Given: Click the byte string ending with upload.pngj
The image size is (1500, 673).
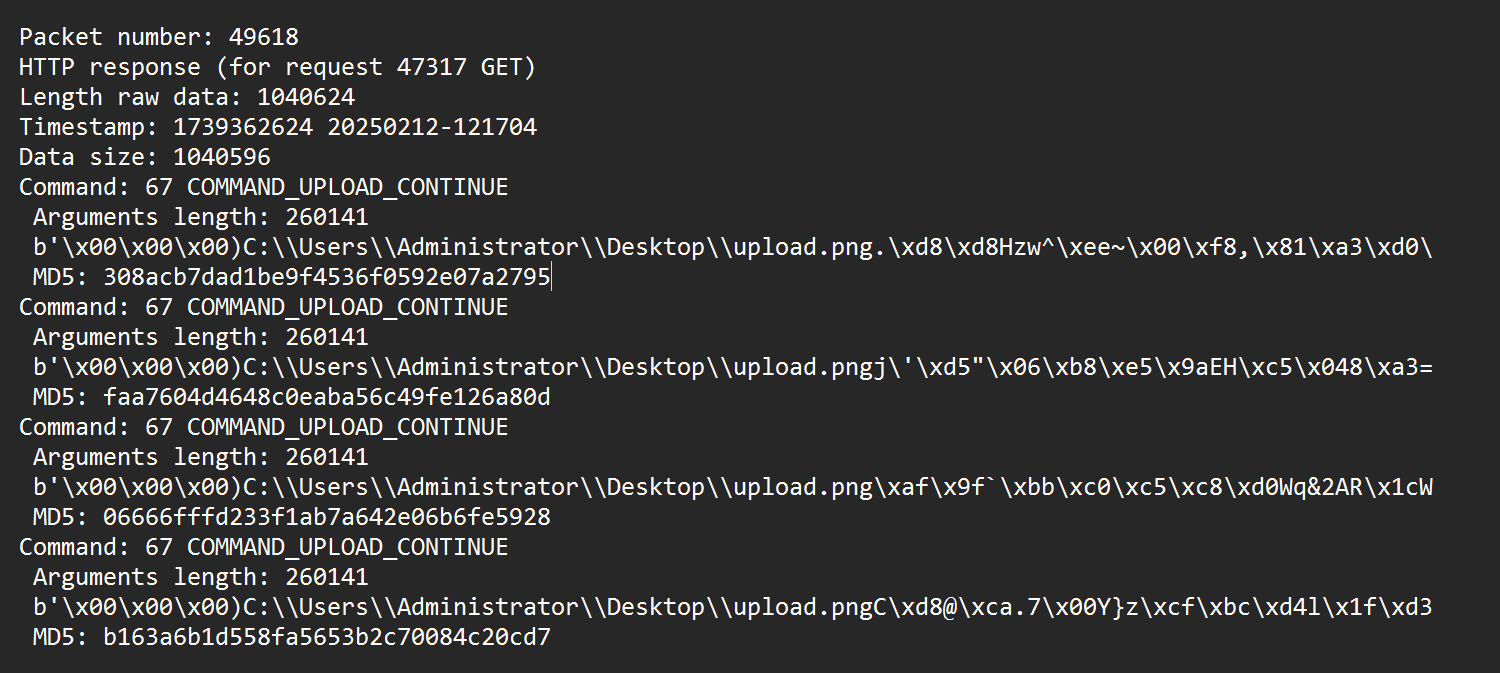Looking at the screenshot, I should [733, 367].
